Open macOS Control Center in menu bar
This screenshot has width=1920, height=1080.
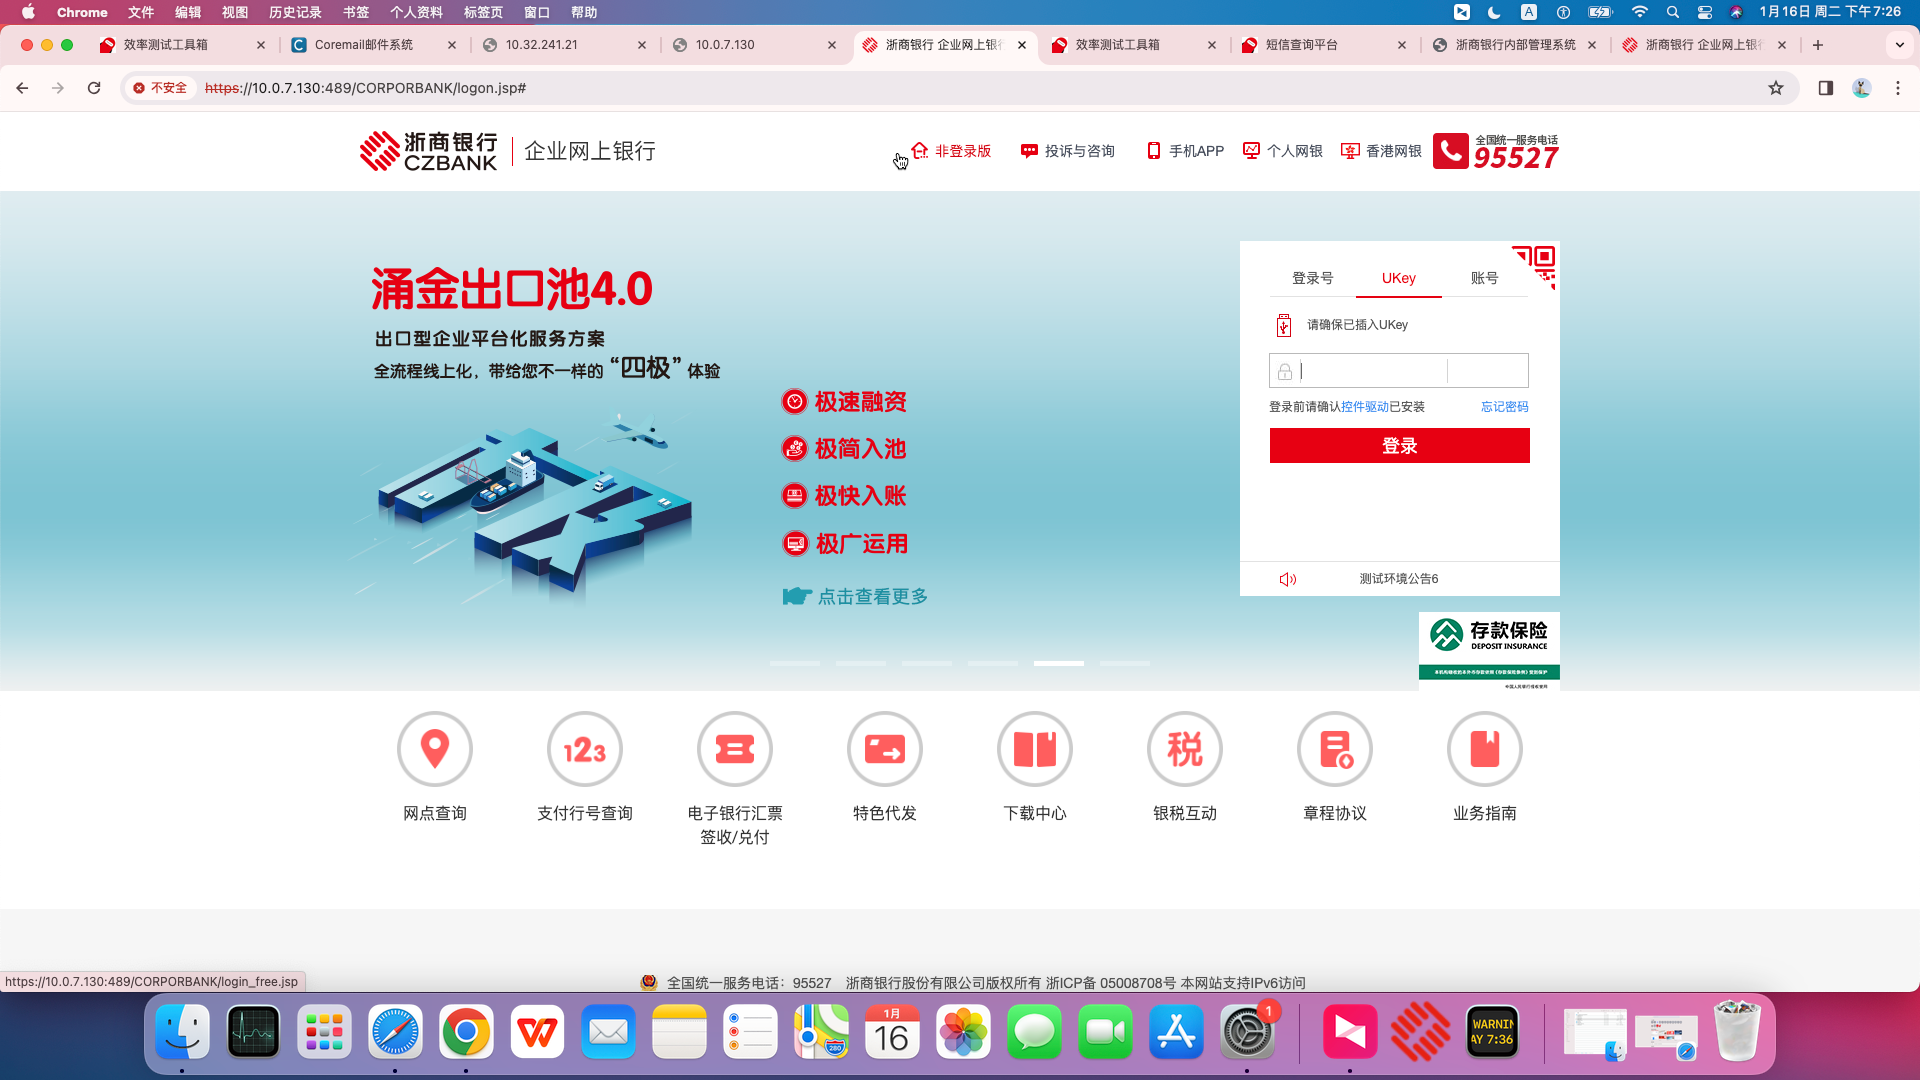1705,12
